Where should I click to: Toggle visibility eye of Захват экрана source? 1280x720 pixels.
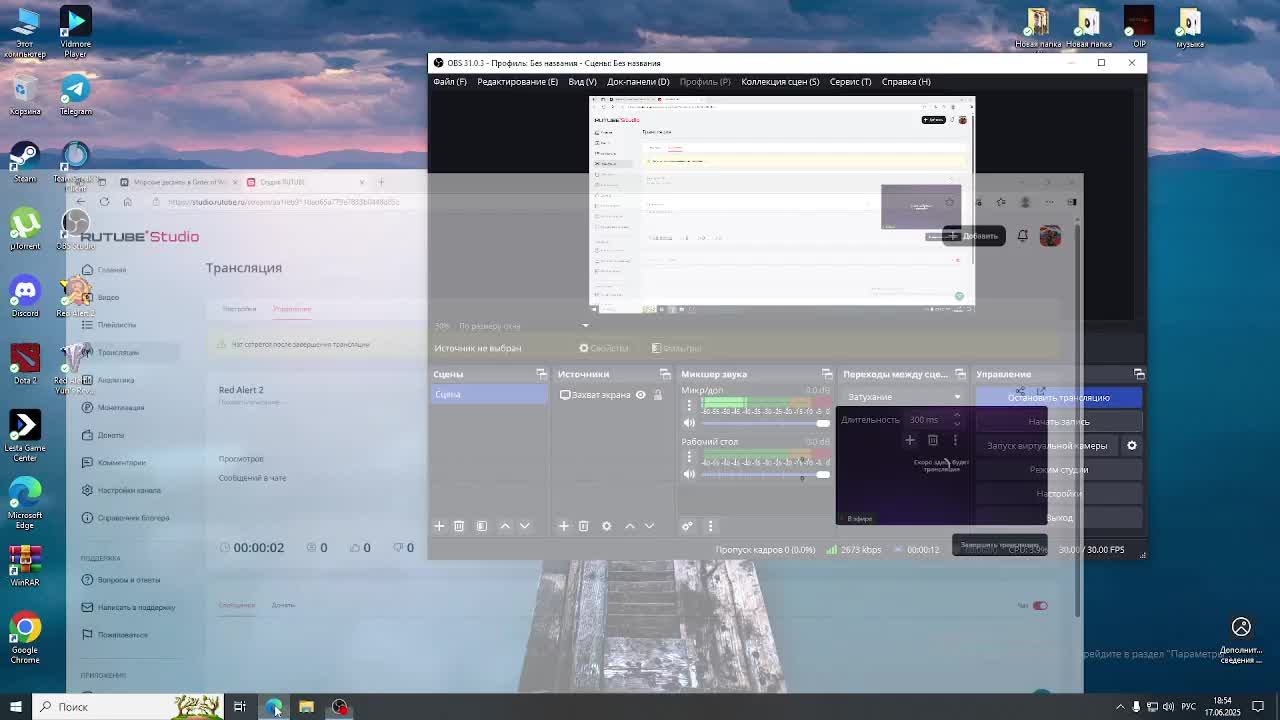click(641, 395)
